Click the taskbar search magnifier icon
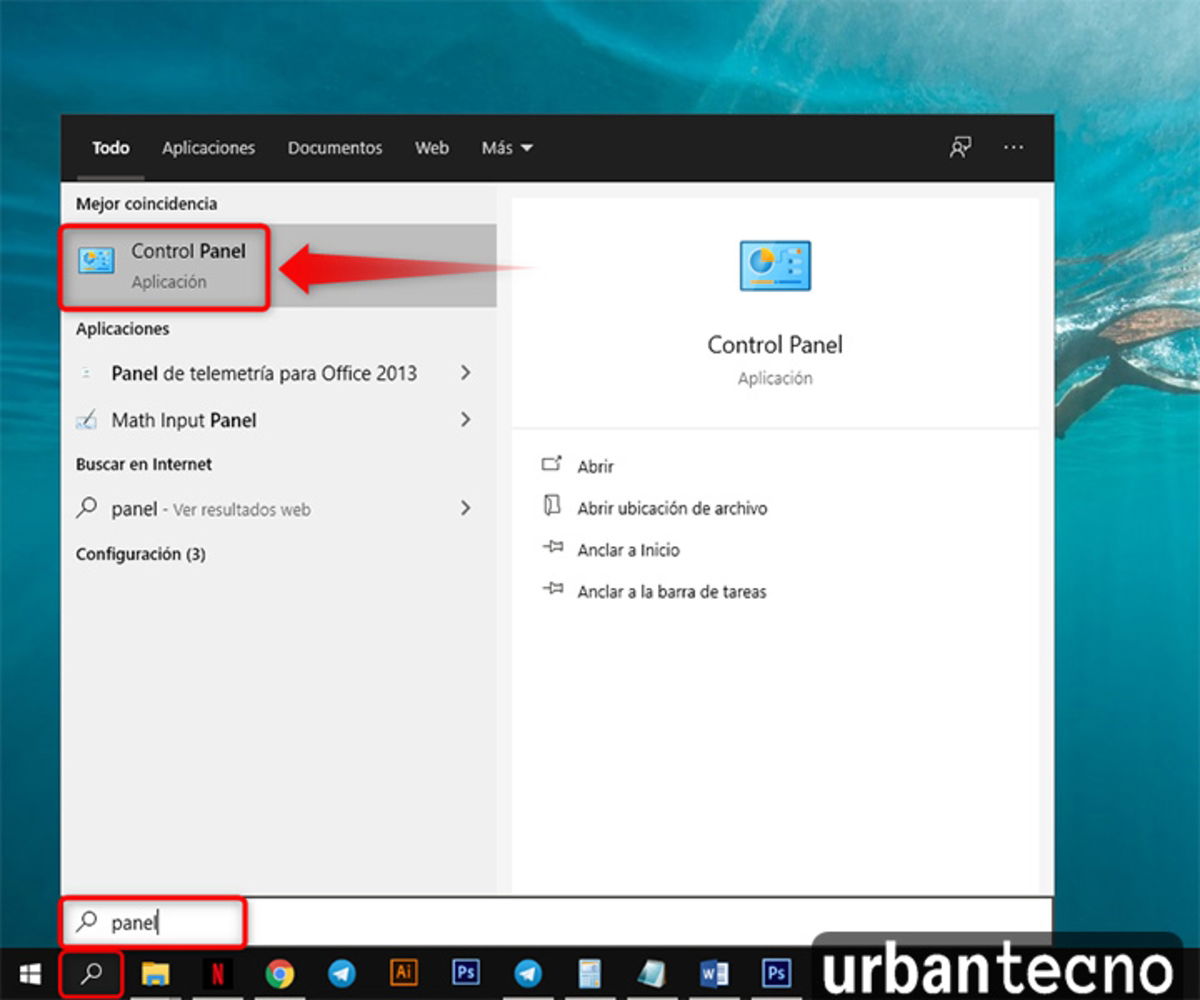Screen dimensions: 1200x1000 [91, 973]
